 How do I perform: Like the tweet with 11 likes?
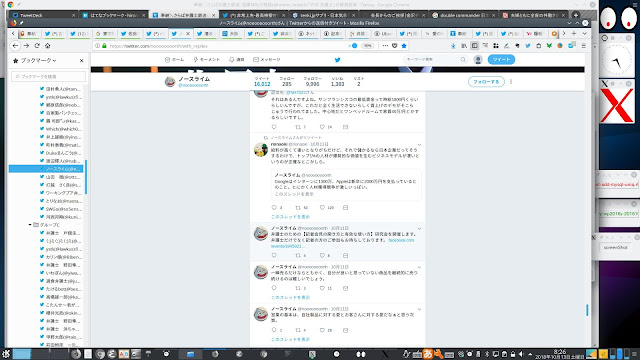[322, 288]
